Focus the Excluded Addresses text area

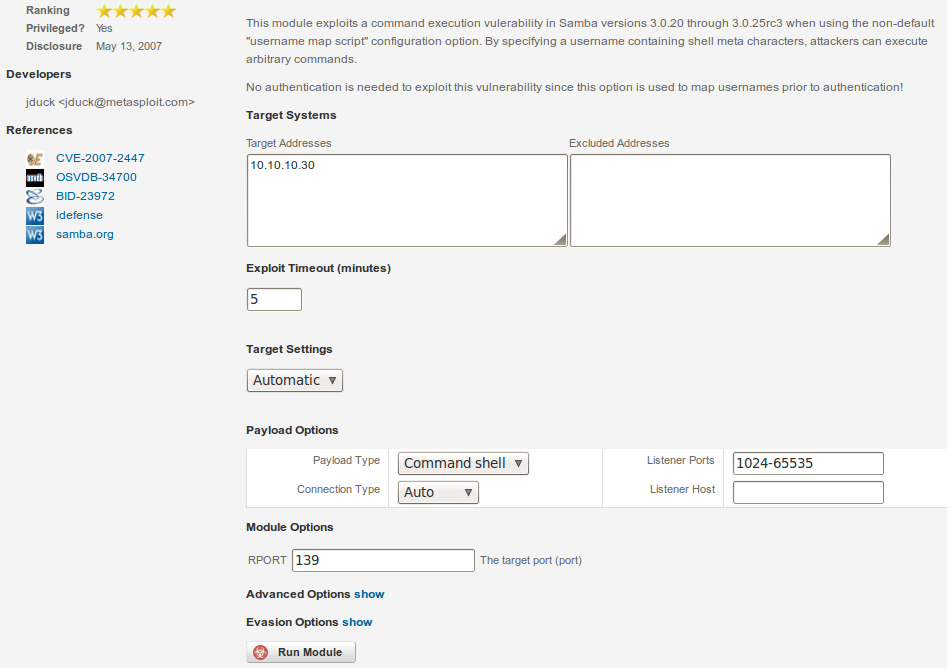pyautogui.click(x=729, y=200)
